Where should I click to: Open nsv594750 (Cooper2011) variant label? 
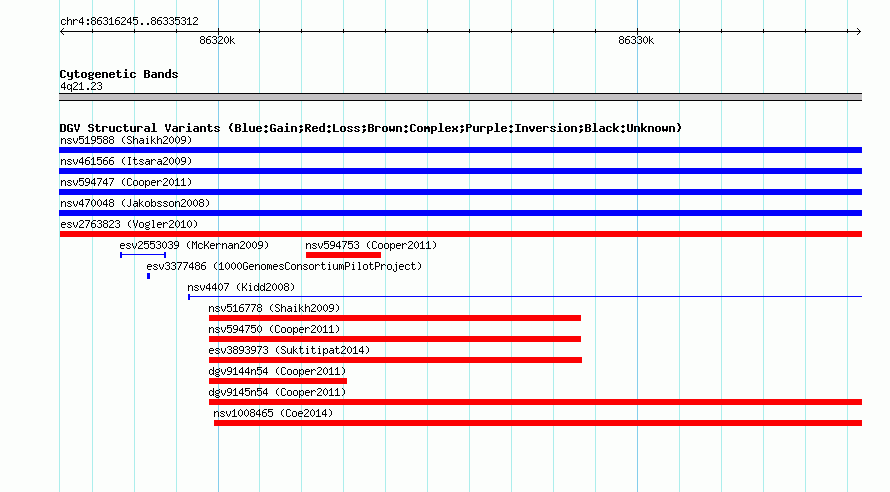tap(274, 329)
